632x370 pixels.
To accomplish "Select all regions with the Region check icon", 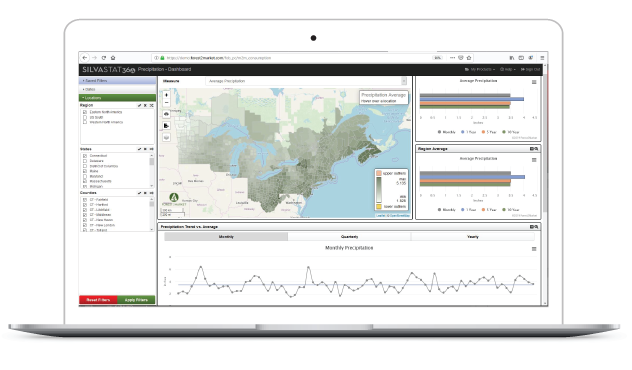I will click(139, 106).
